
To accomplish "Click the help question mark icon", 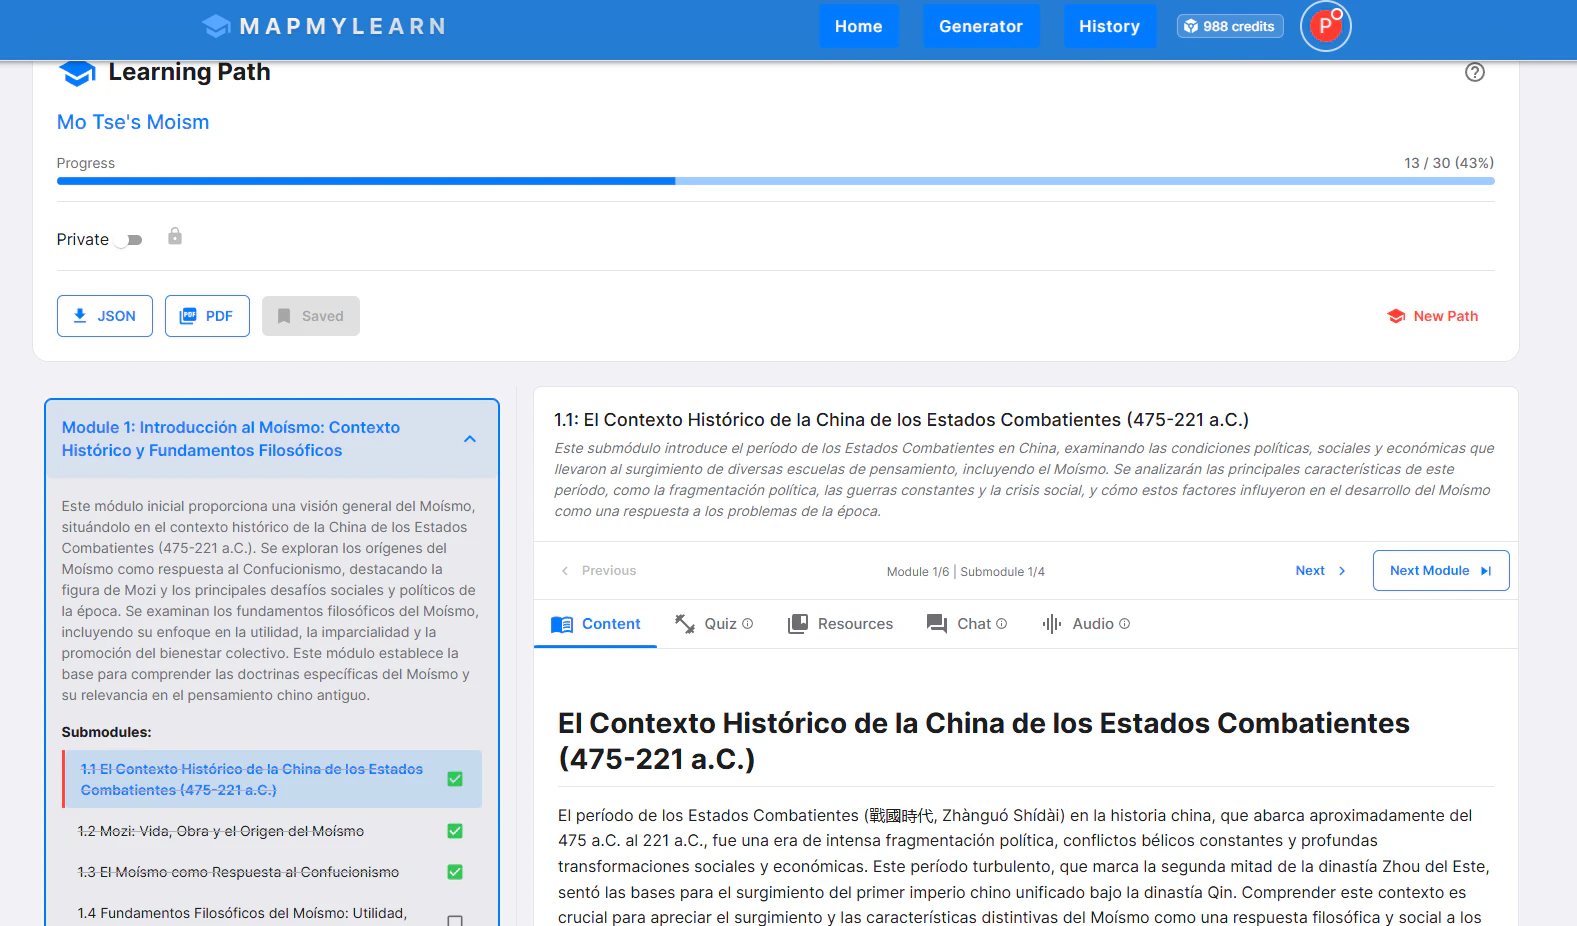I will click(1474, 72).
